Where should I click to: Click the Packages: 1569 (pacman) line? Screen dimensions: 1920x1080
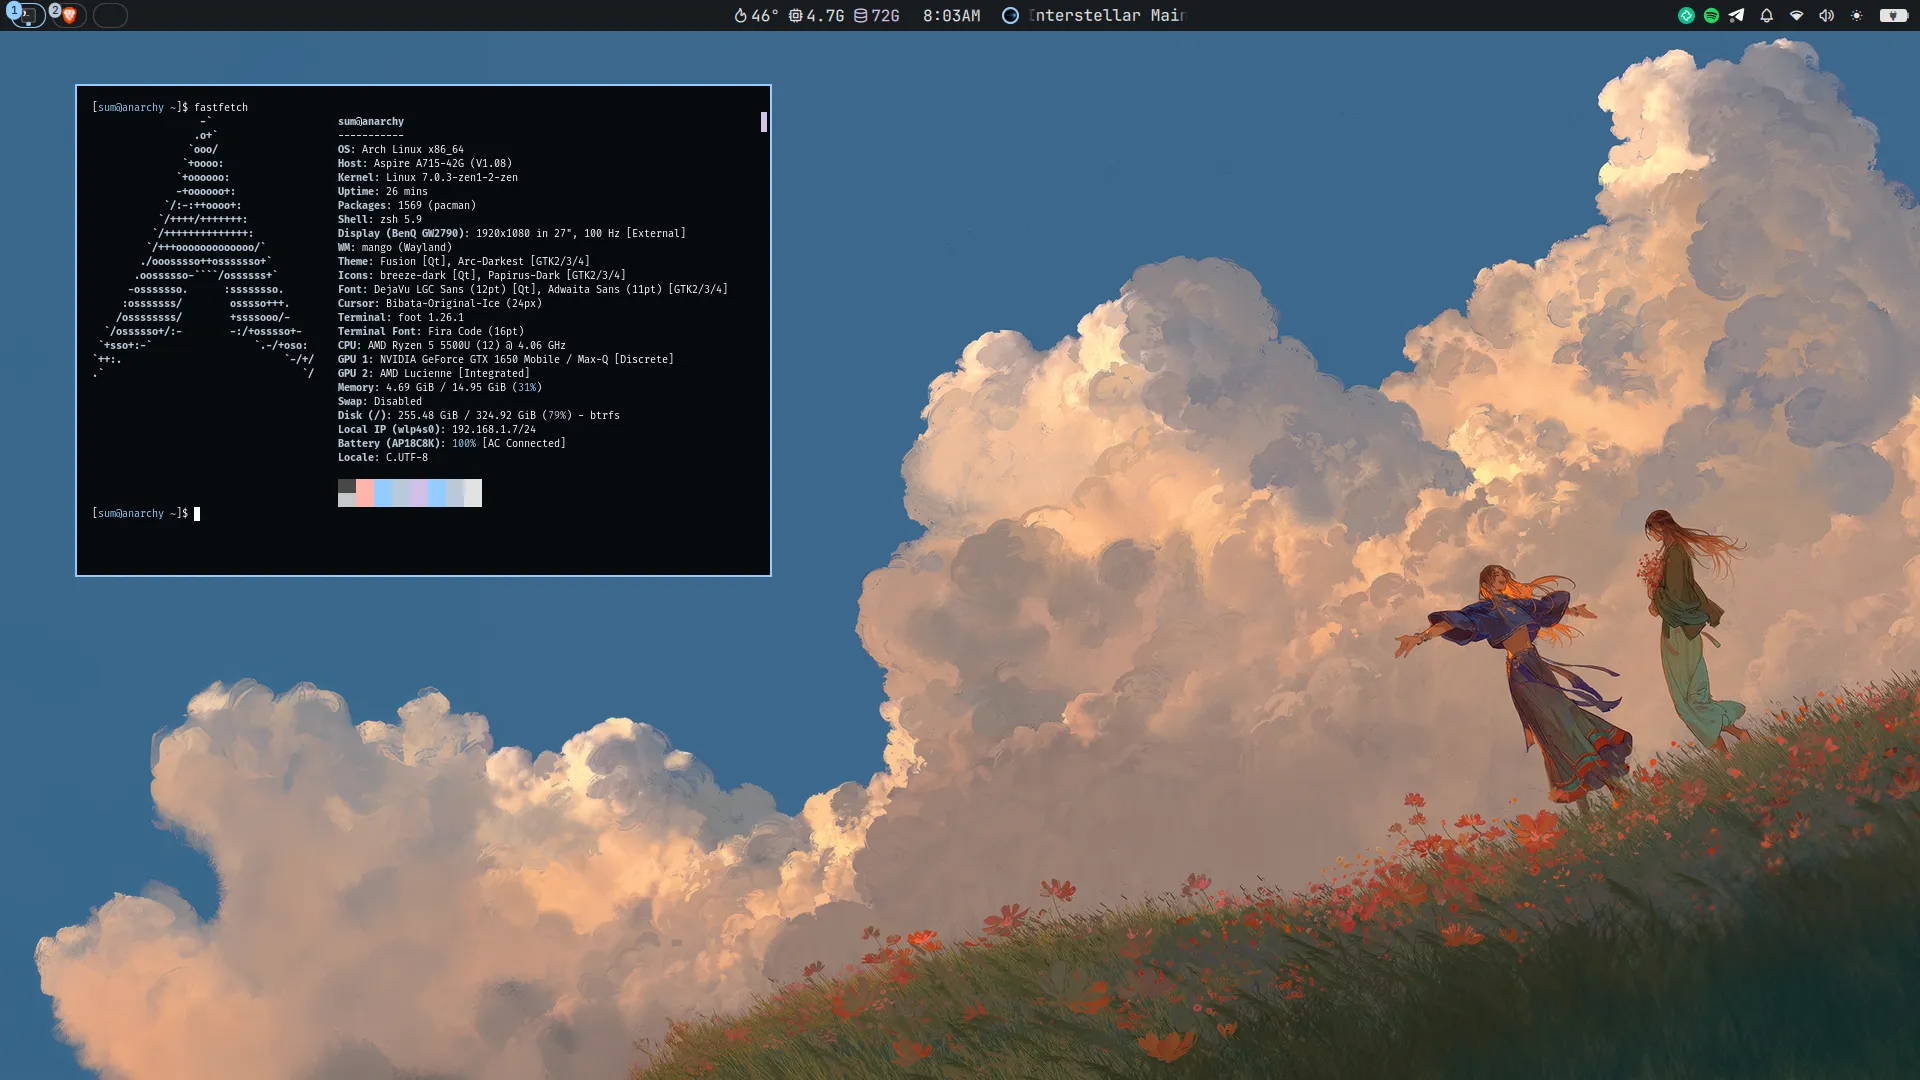(407, 205)
